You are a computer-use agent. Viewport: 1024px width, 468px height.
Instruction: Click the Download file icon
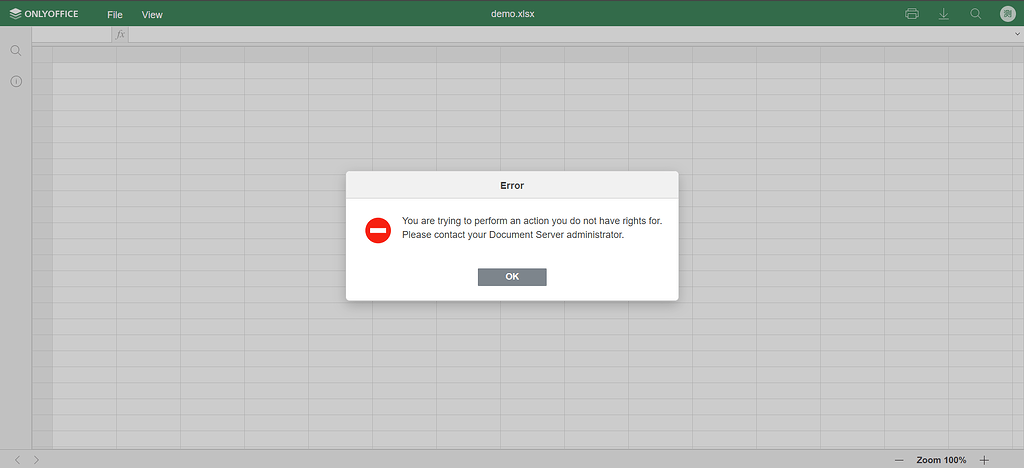(943, 14)
